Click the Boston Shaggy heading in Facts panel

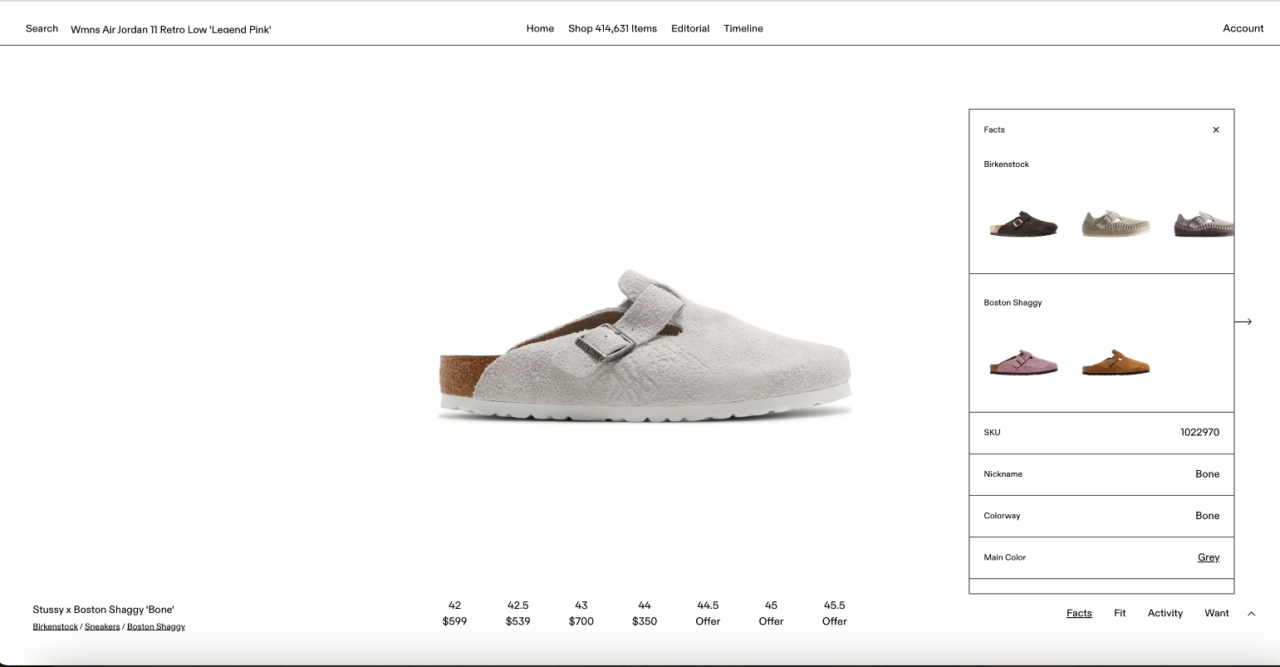pyautogui.click(x=1013, y=303)
